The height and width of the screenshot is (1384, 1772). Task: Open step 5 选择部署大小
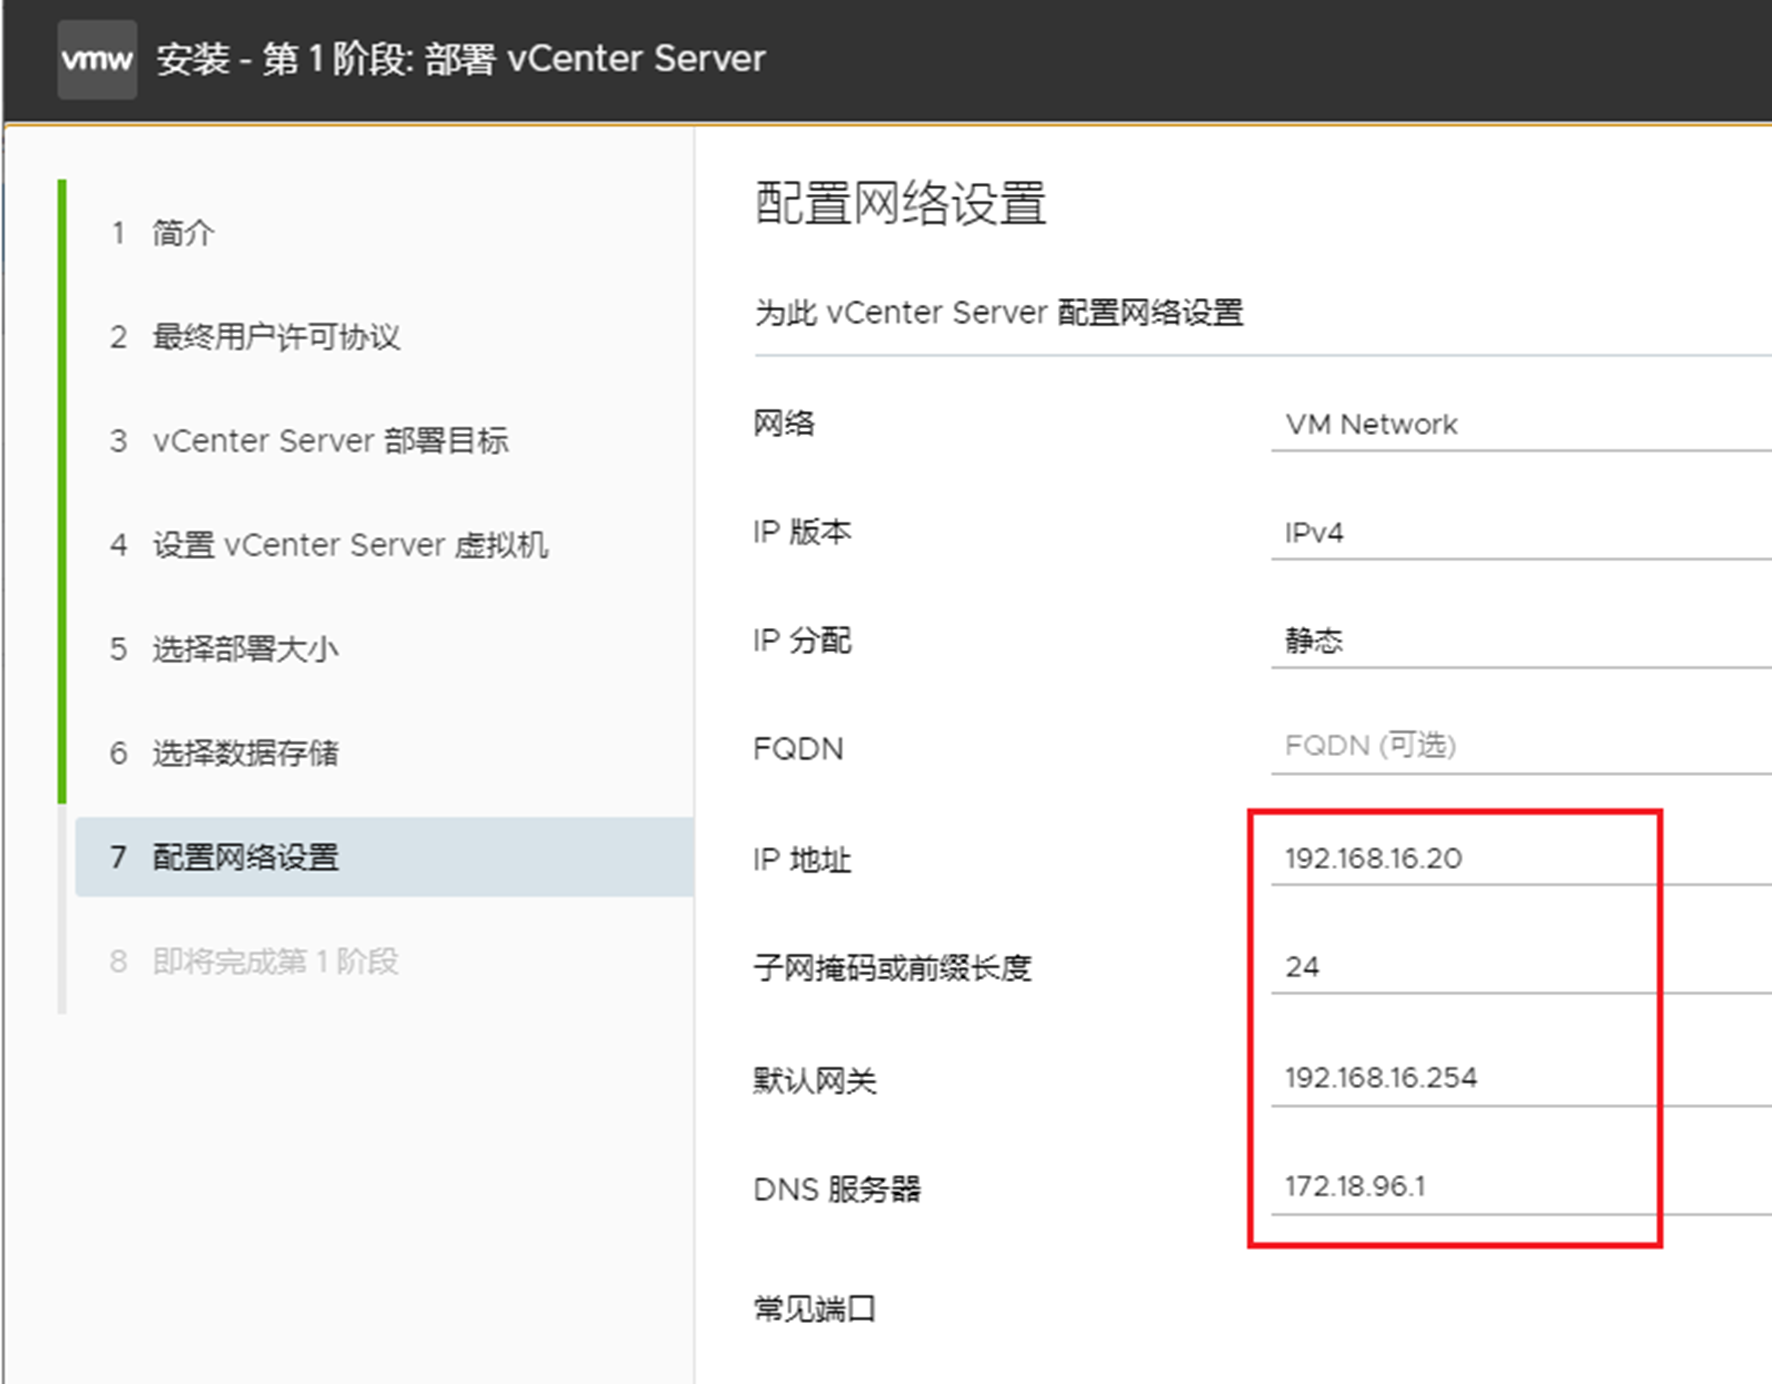pyautogui.click(x=224, y=649)
